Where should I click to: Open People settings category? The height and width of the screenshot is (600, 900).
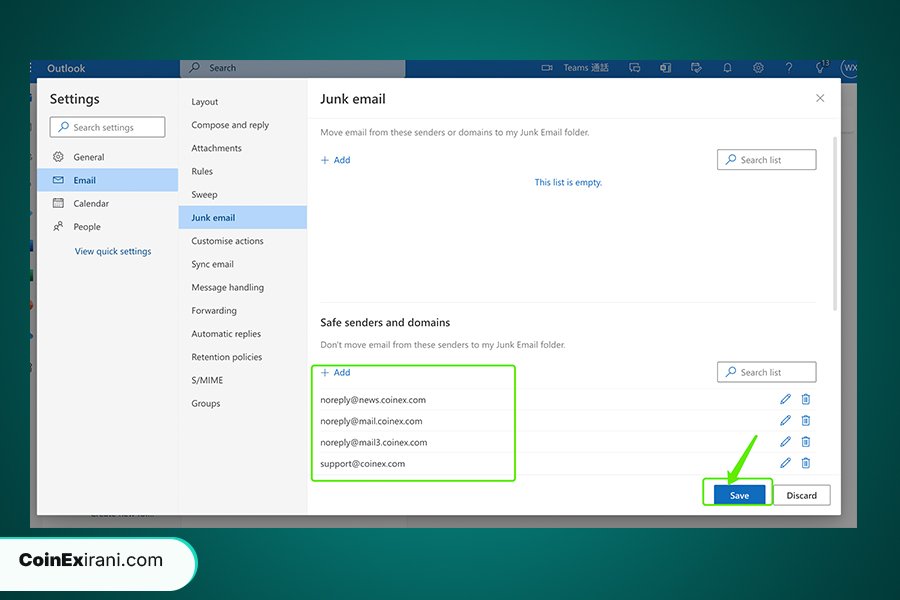(x=107, y=226)
